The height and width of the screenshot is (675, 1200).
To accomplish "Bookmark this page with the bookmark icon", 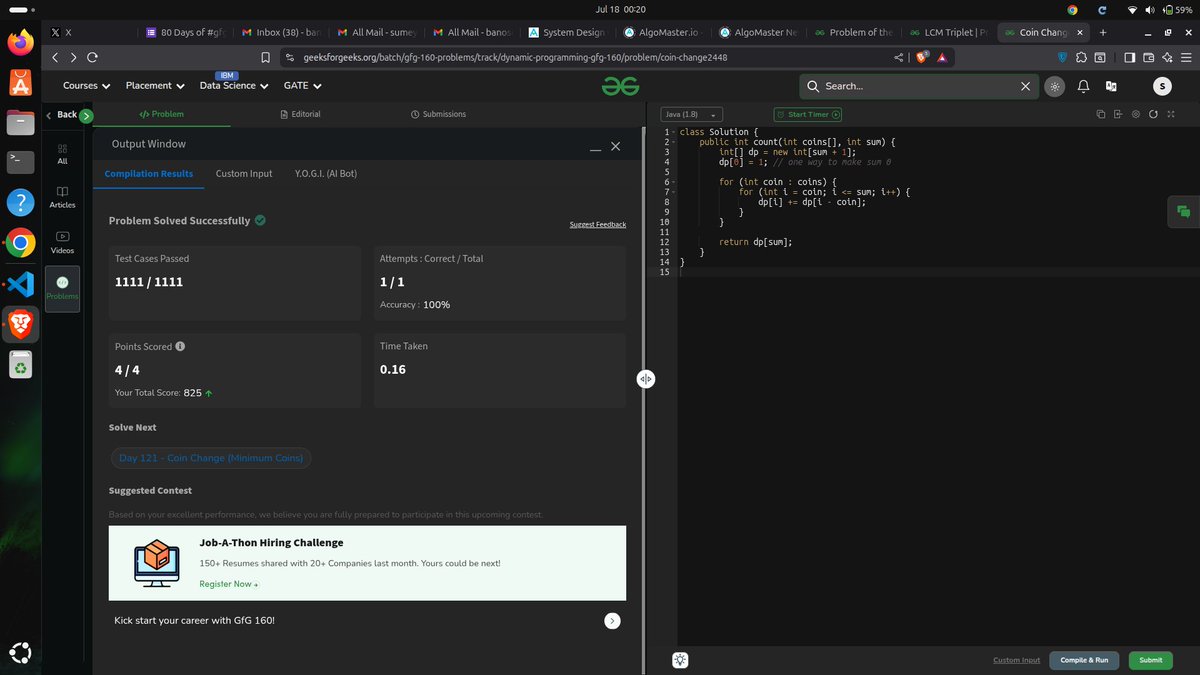I will point(266,58).
